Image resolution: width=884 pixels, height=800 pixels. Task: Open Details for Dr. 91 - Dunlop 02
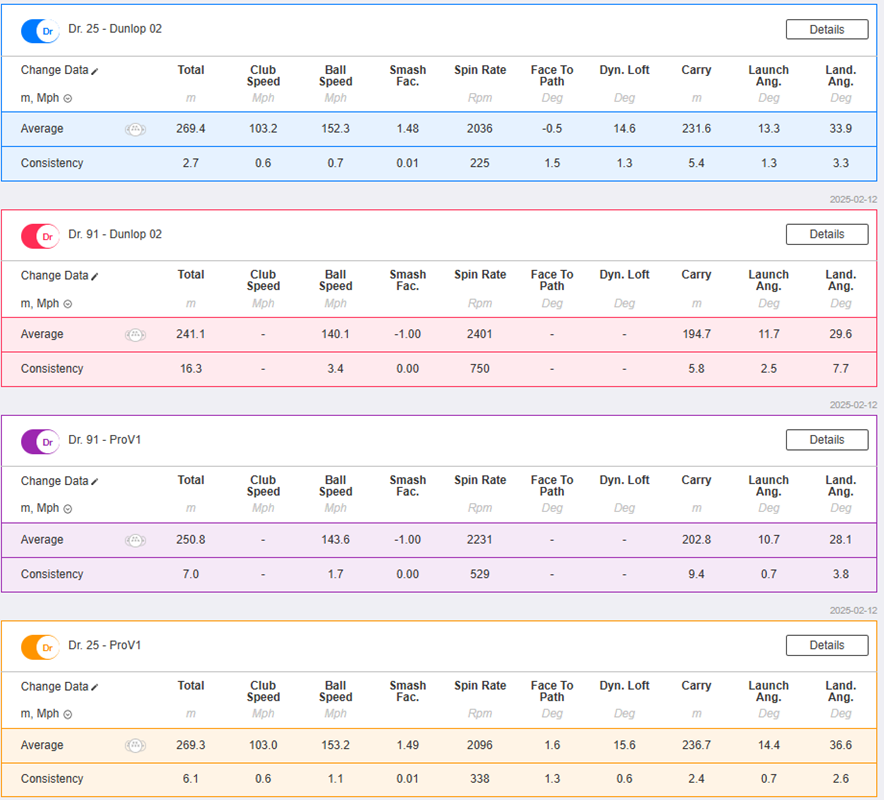[826, 235]
